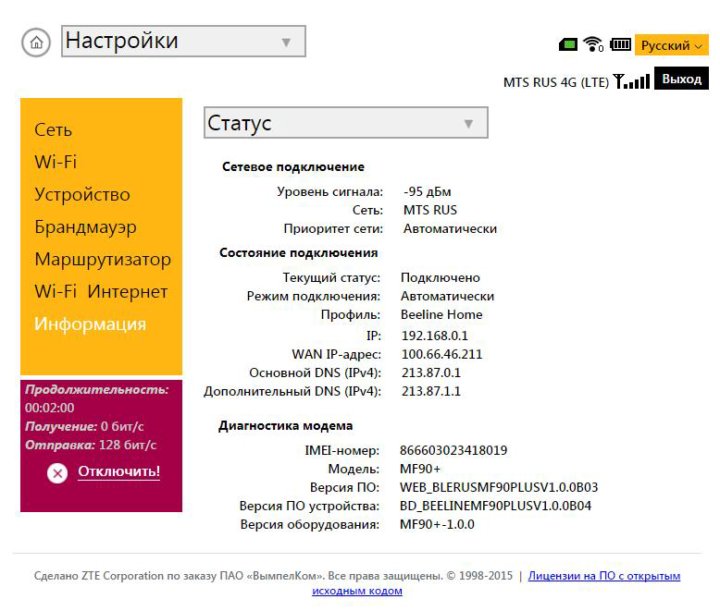The width and height of the screenshot is (720, 611).
Task: Open the open source licenses link
Action: (603, 576)
